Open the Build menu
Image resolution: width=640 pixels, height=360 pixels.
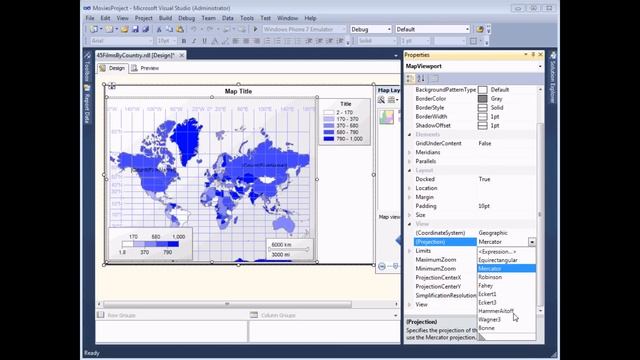pyautogui.click(x=165, y=18)
